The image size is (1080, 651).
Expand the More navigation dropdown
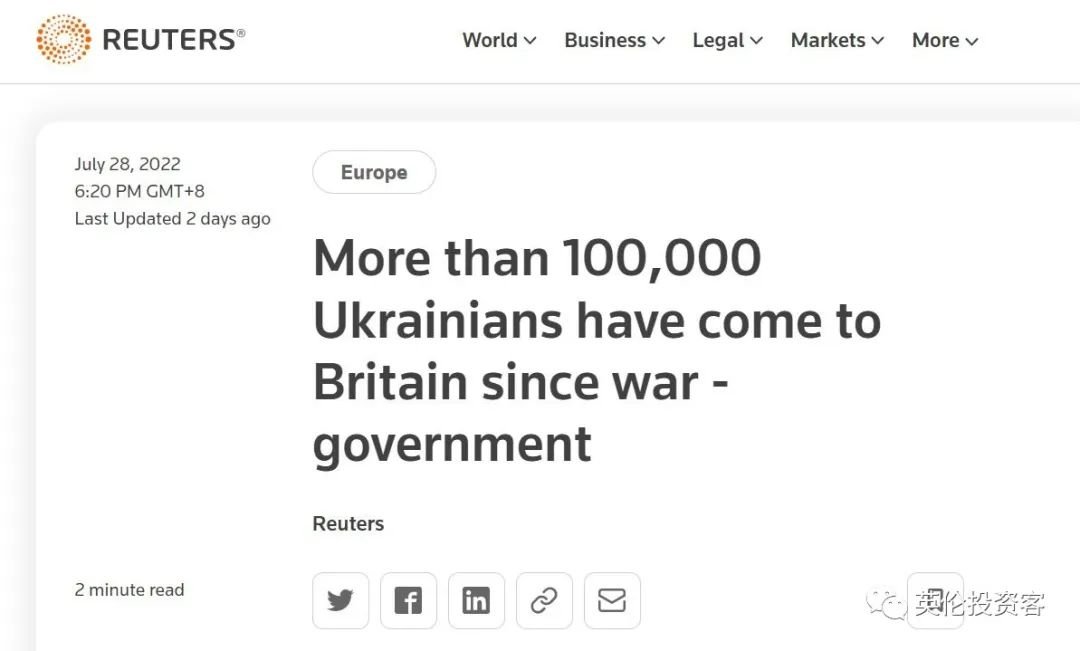(x=945, y=40)
